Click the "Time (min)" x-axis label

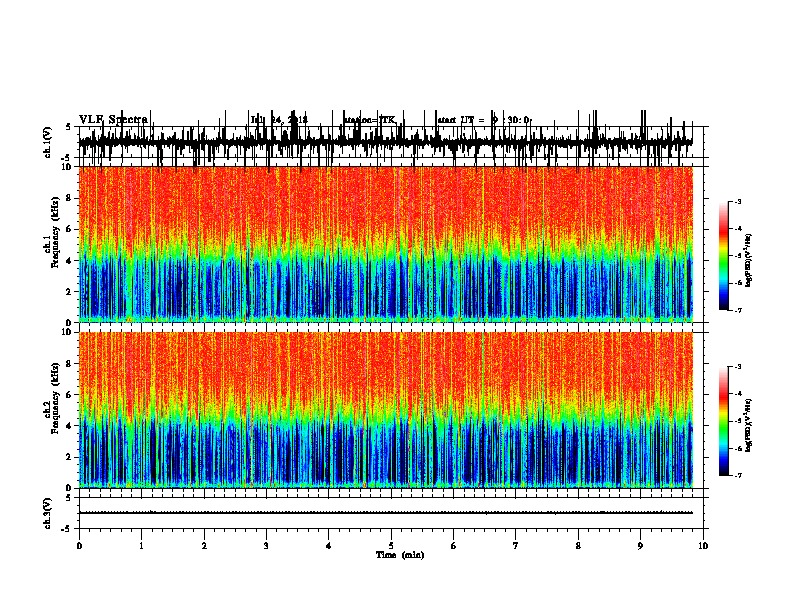(400, 555)
